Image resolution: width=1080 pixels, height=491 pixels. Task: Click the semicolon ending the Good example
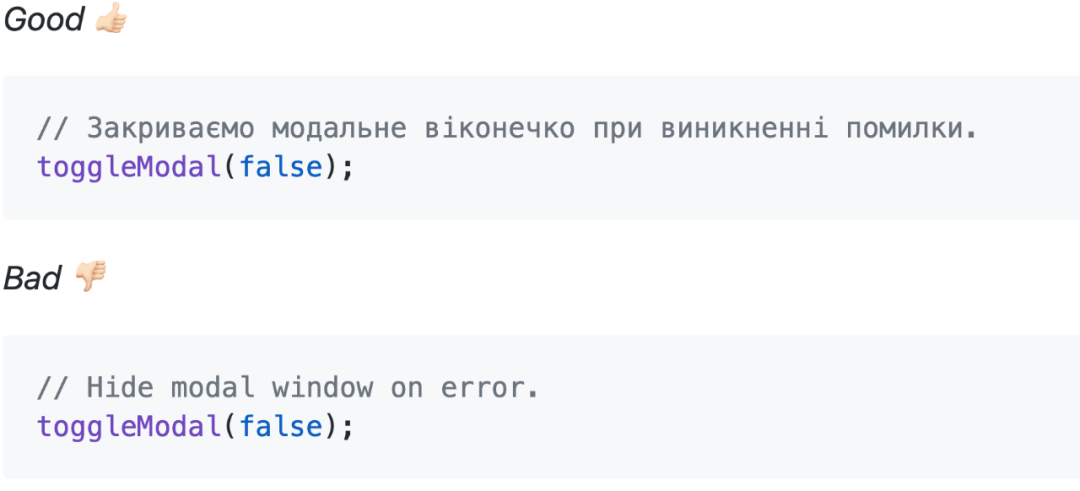[x=347, y=167]
